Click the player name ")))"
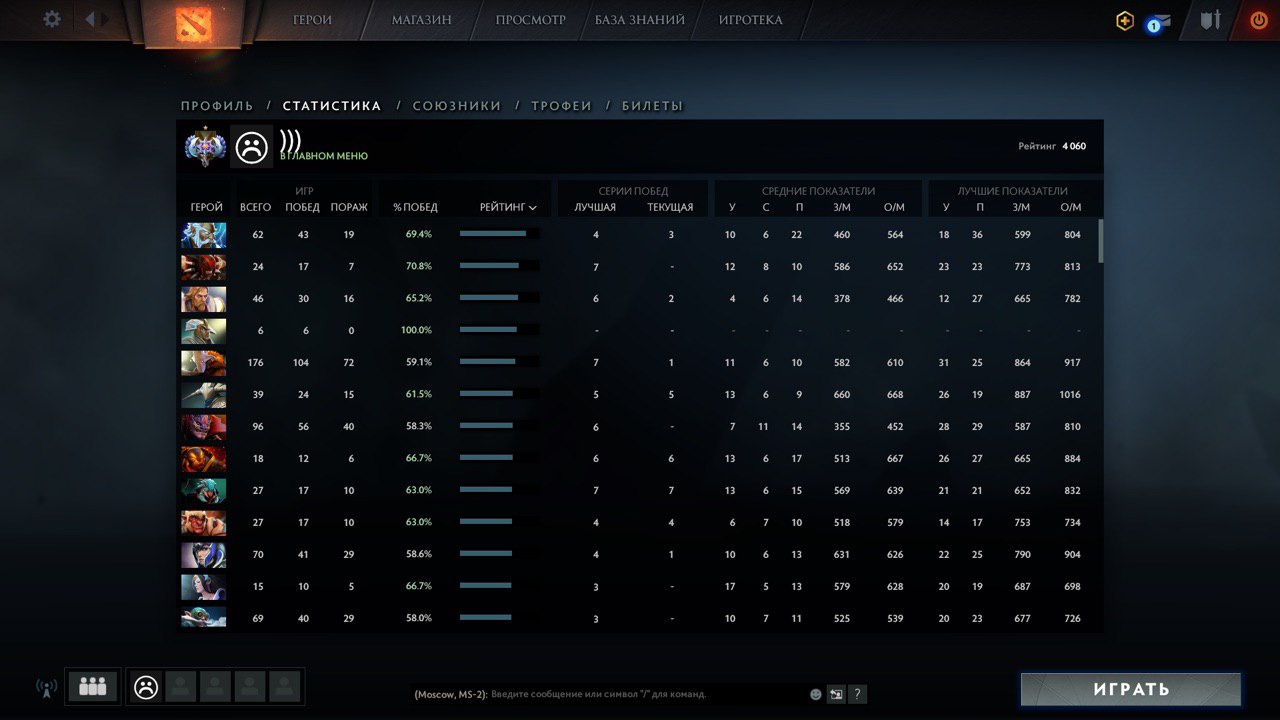Viewport: 1280px width, 720px height. pos(290,140)
